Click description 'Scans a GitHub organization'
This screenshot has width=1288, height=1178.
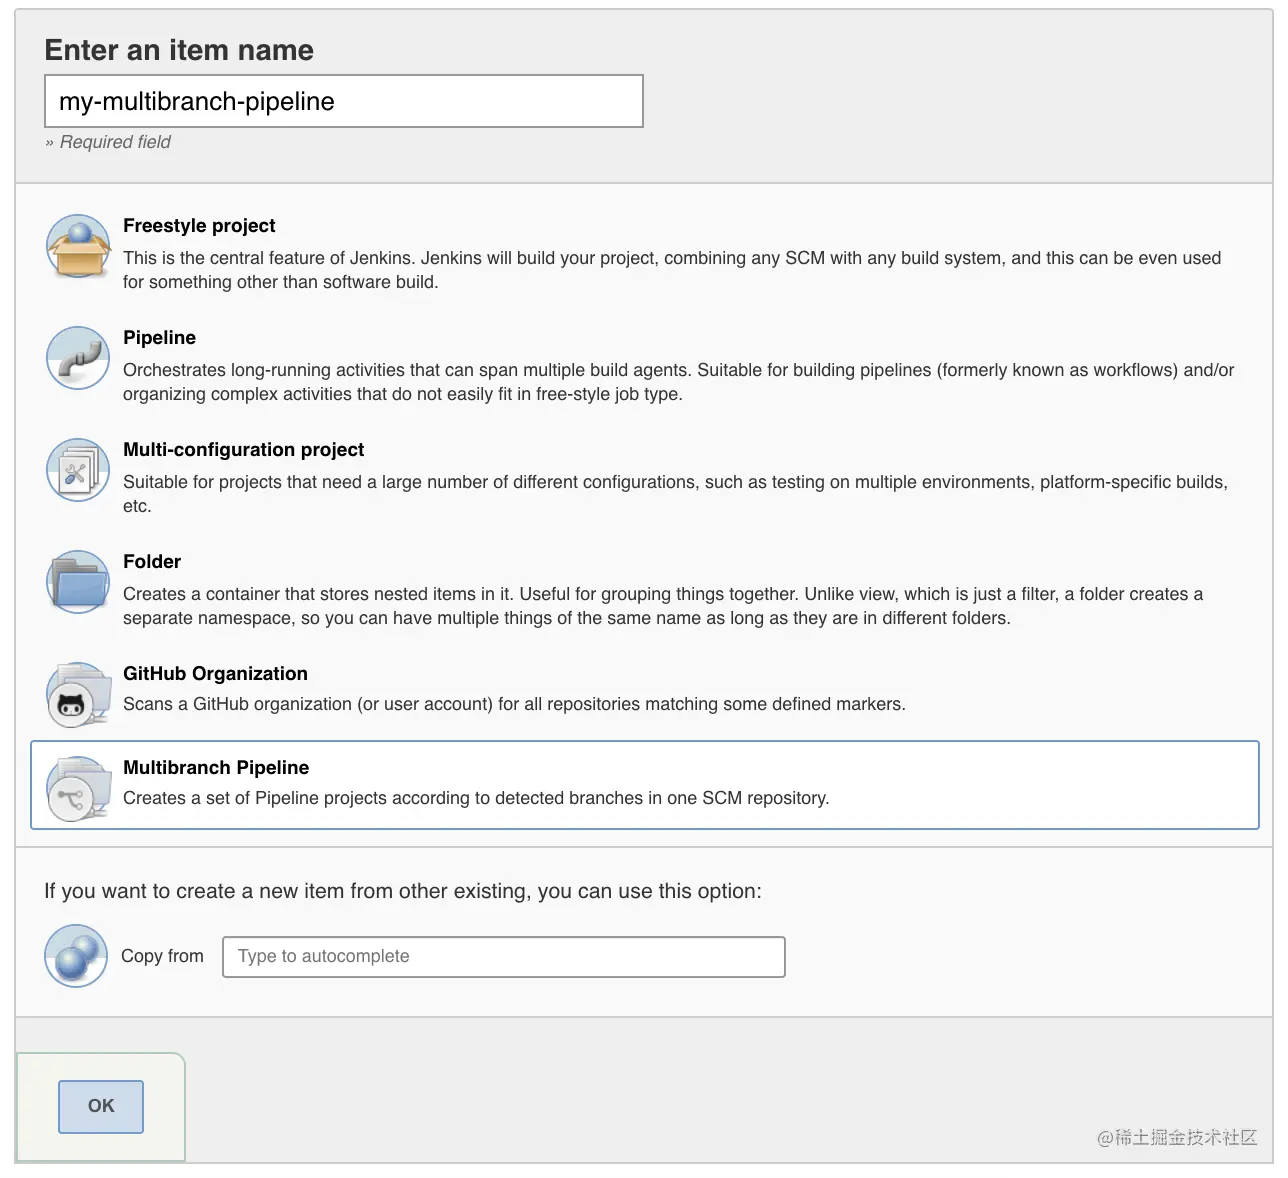(x=514, y=704)
